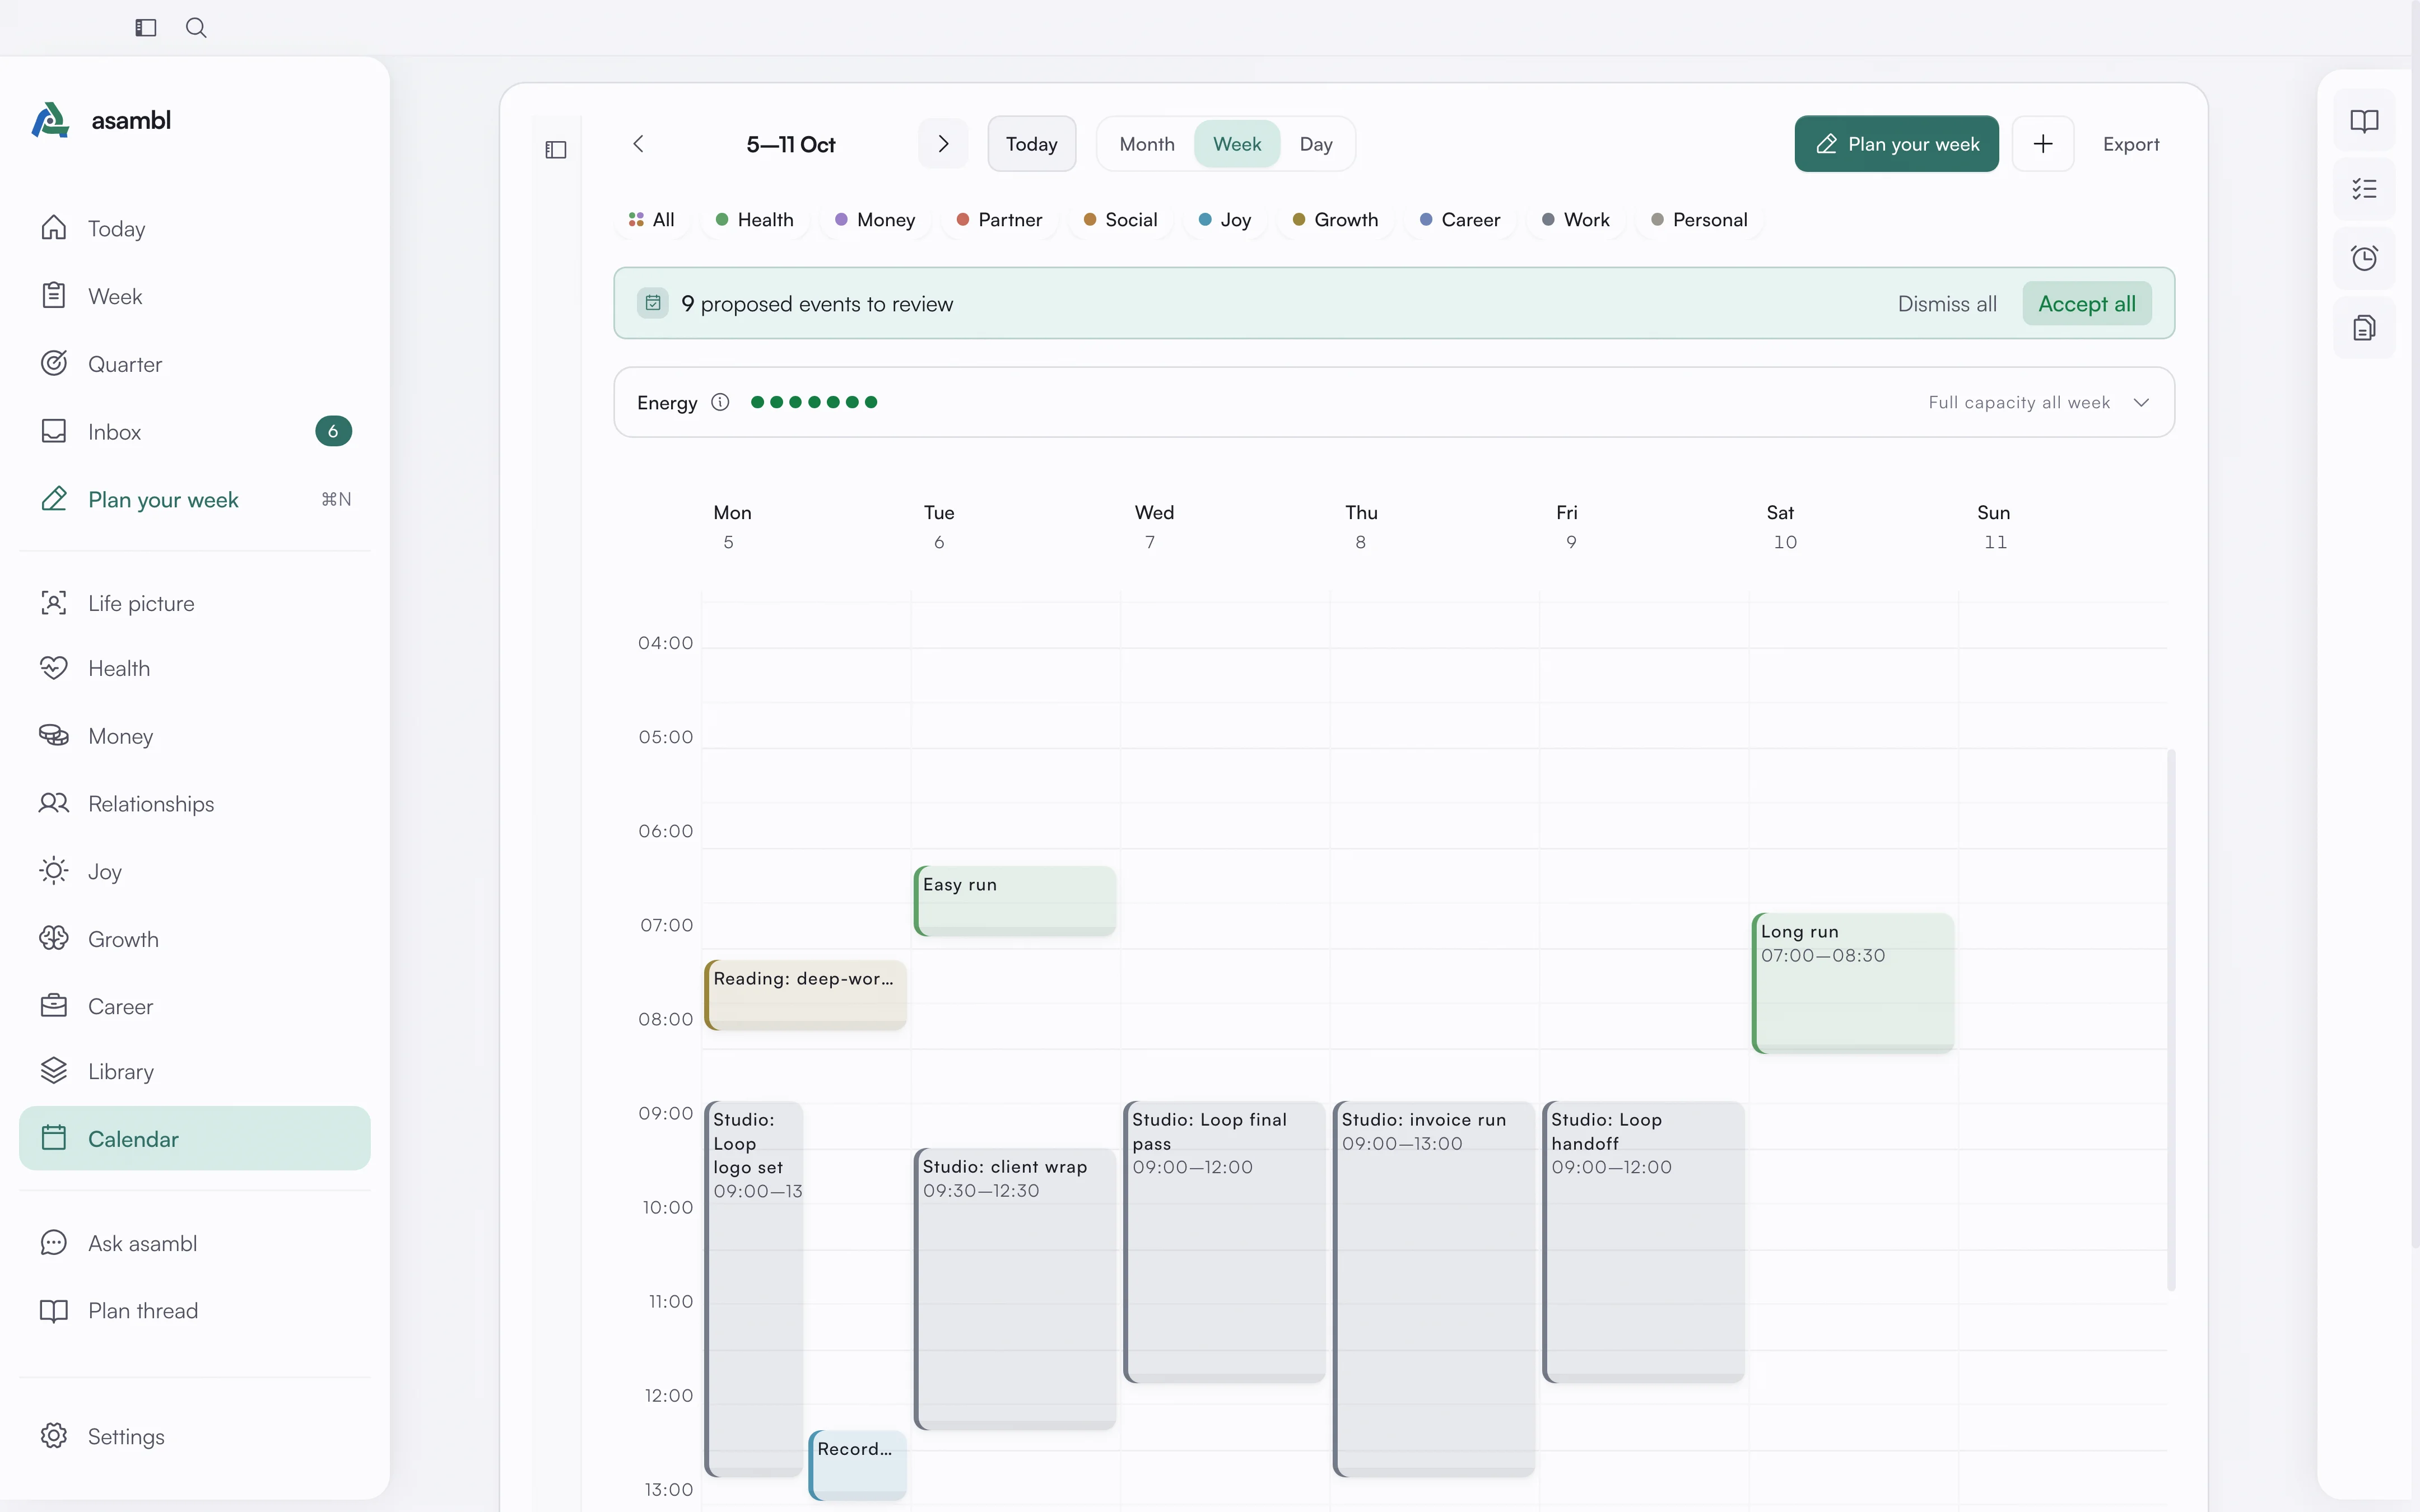Viewport: 2420px width, 1512px height.
Task: Click Accept all proposed events
Action: click(x=2087, y=303)
